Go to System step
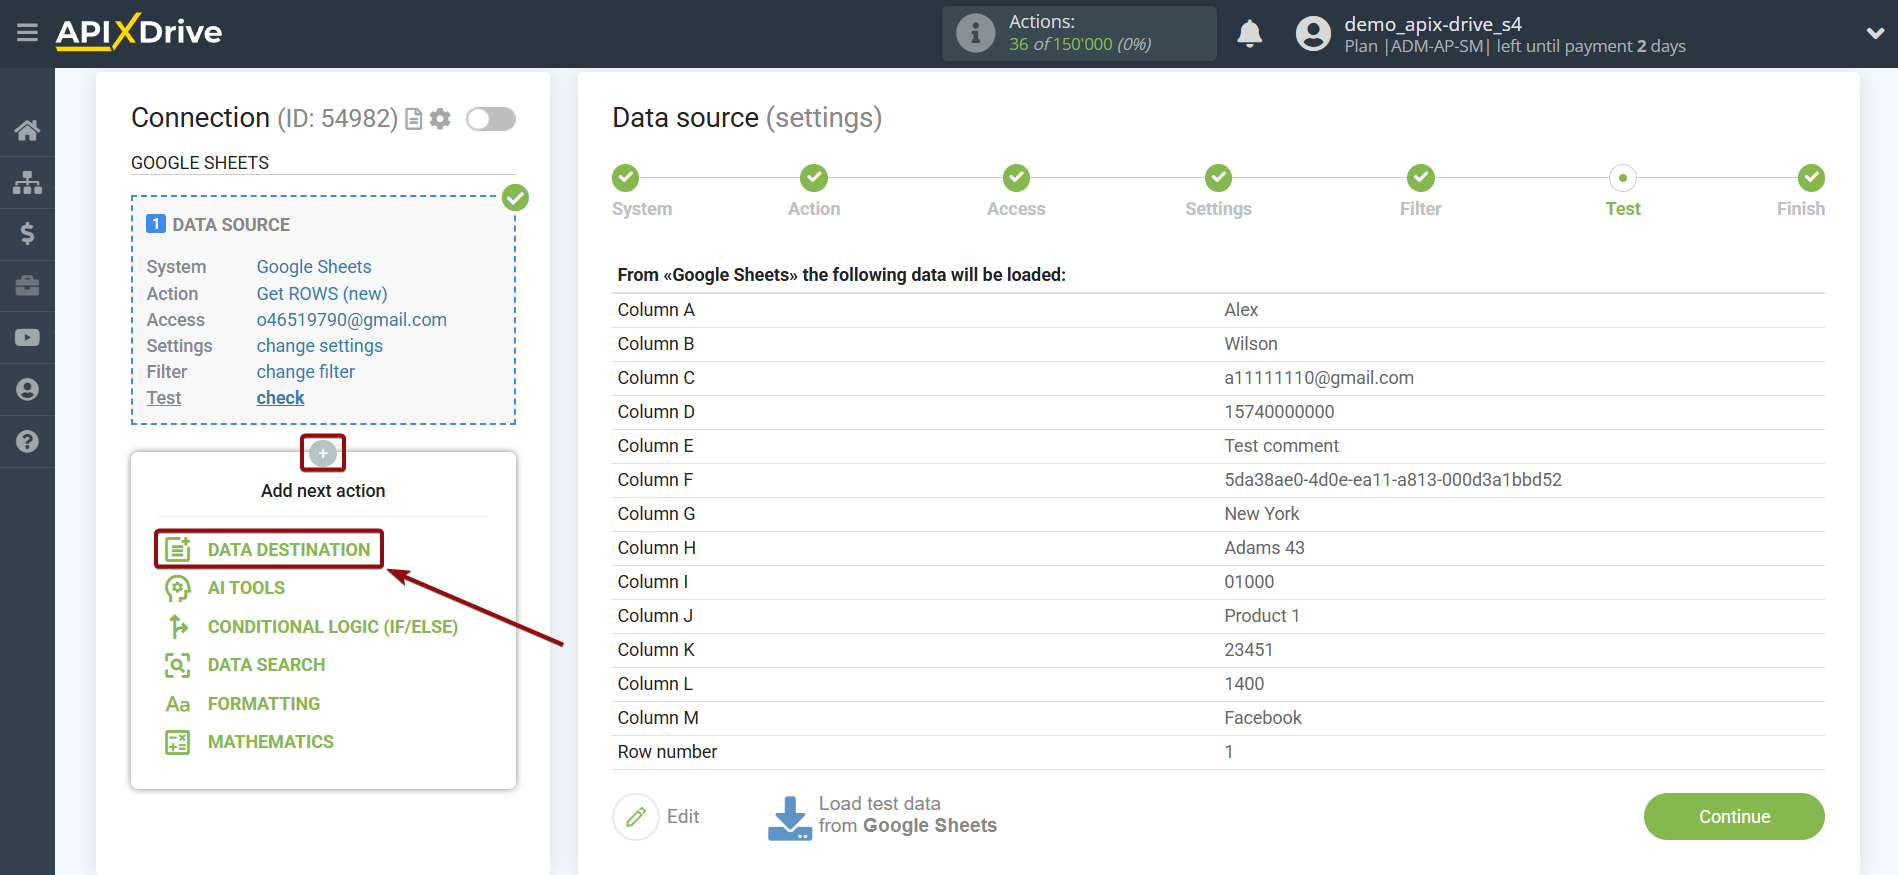This screenshot has height=875, width=1898. (626, 178)
